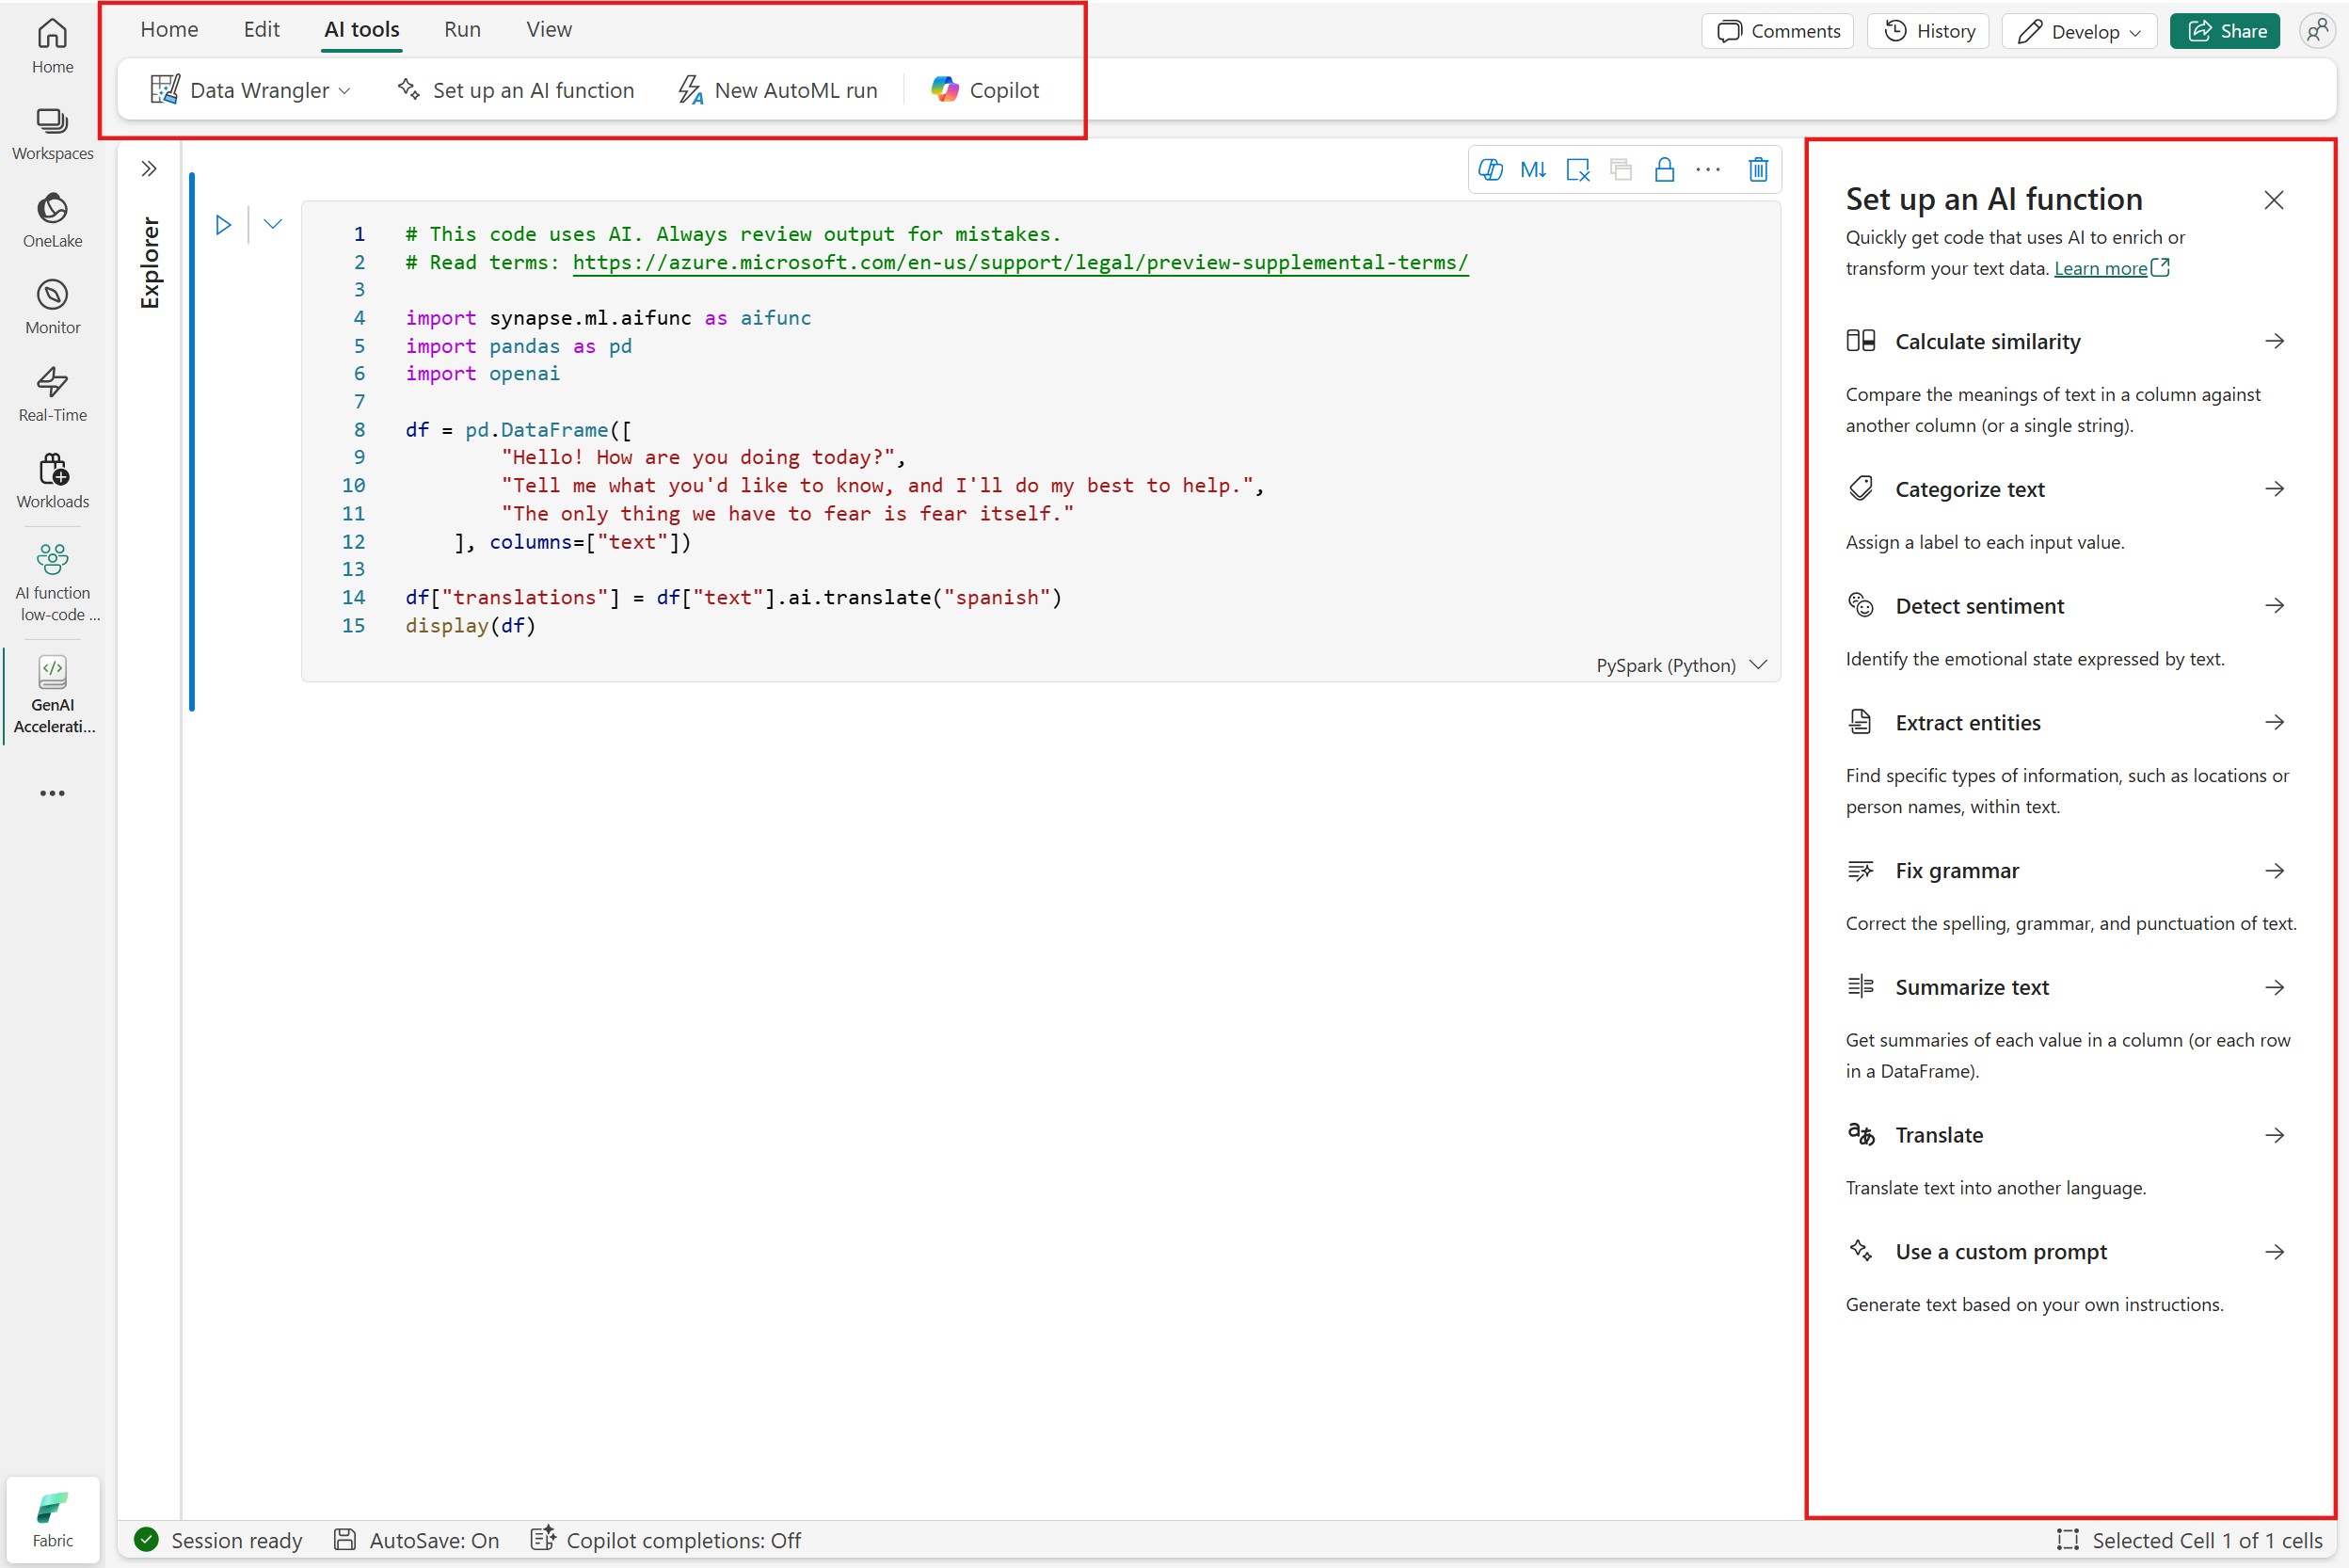Image resolution: width=2349 pixels, height=1568 pixels.
Task: Place cursor on import openai line
Action: (x=483, y=374)
